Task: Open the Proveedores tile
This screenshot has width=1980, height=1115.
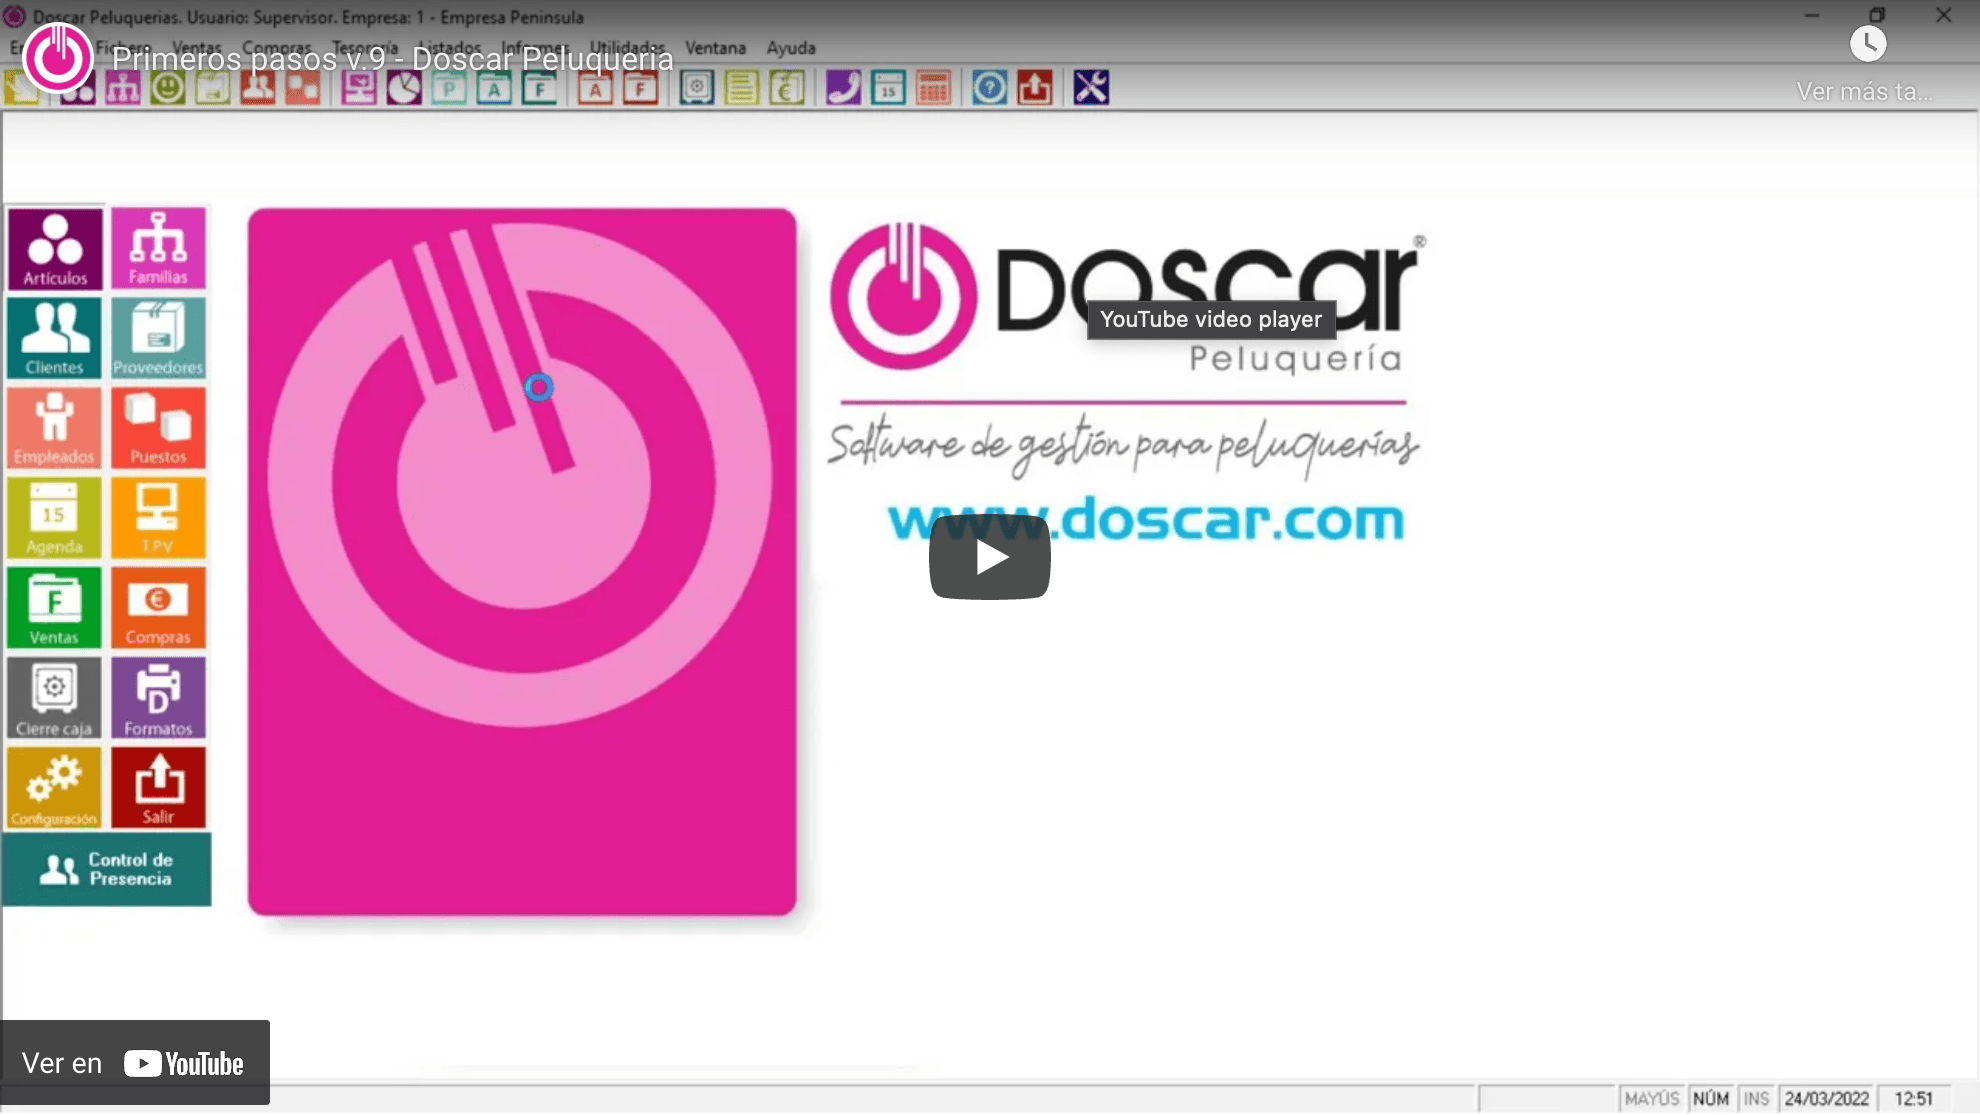Action: (158, 338)
